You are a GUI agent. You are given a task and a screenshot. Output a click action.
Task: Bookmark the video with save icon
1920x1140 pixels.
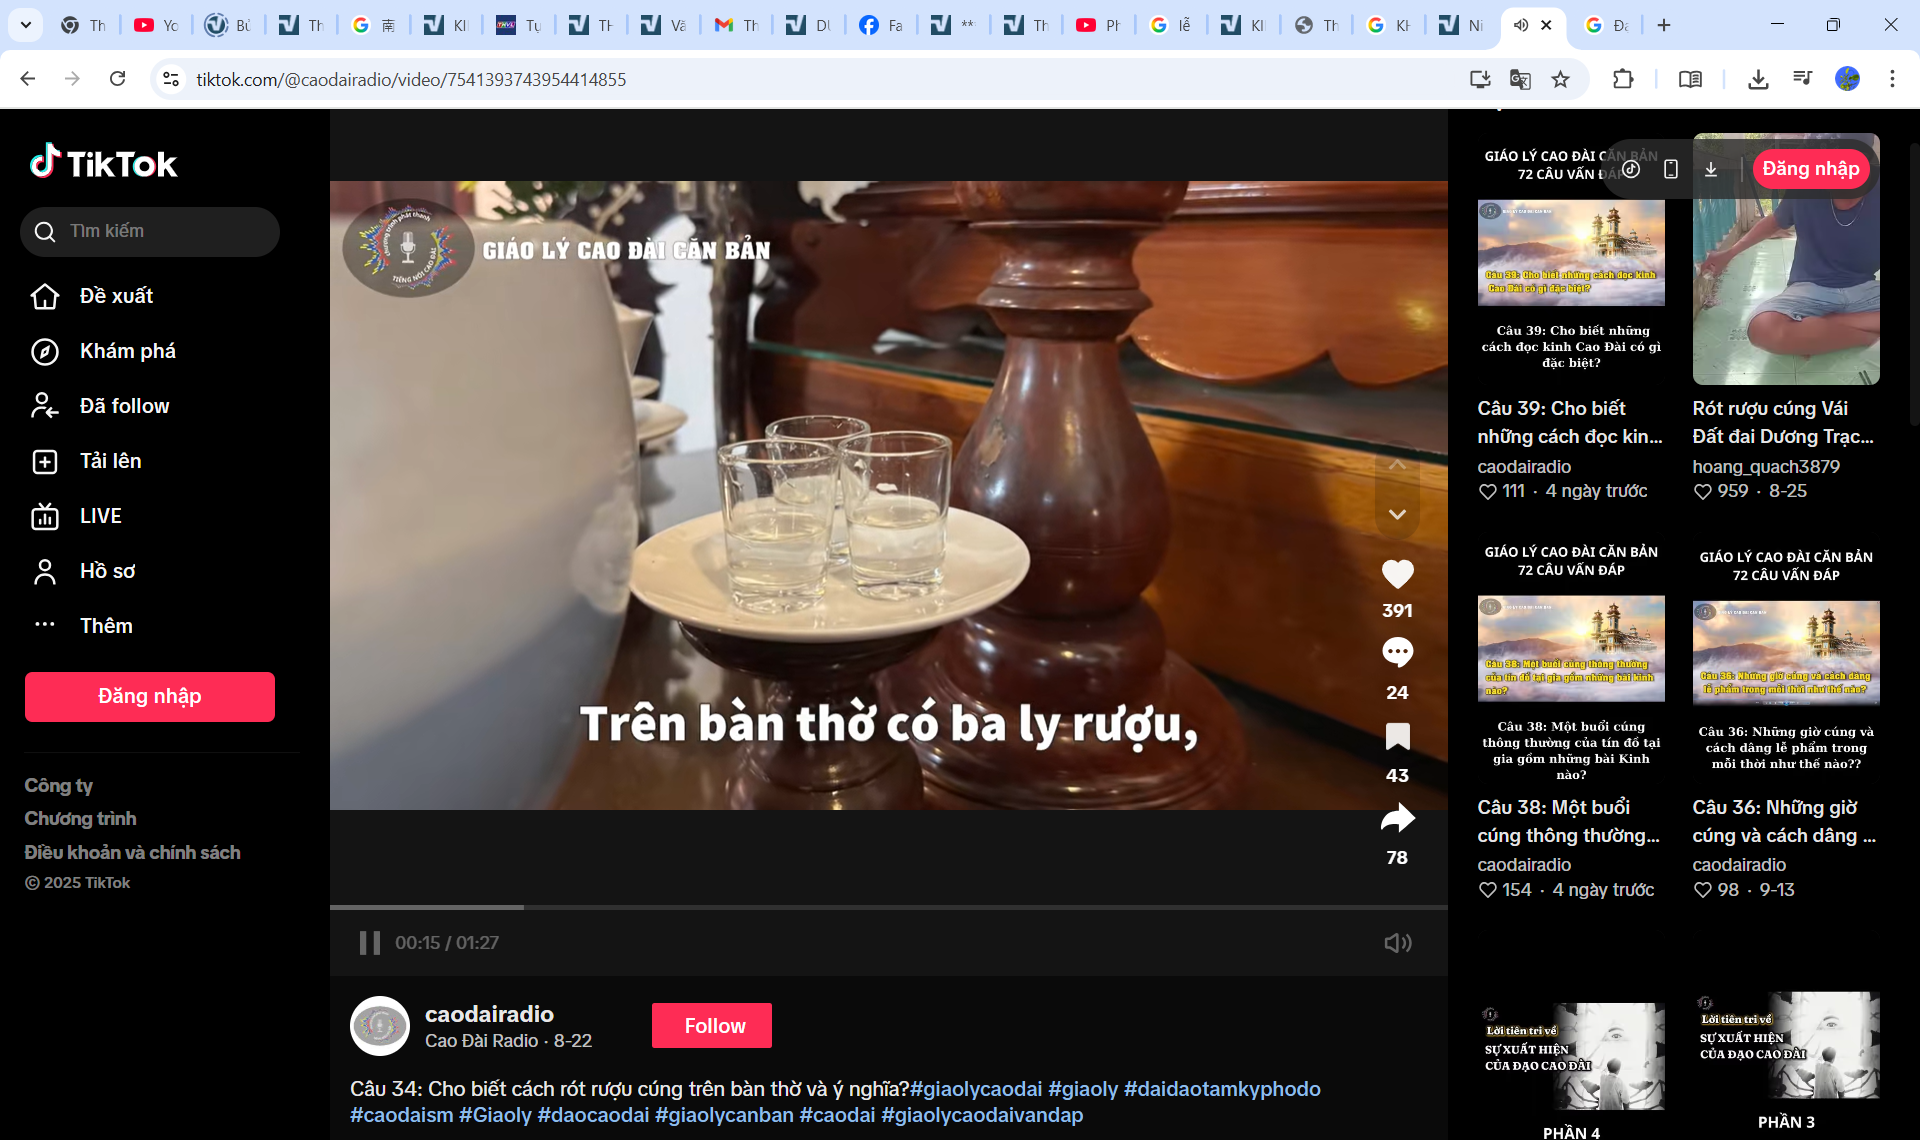(x=1397, y=737)
